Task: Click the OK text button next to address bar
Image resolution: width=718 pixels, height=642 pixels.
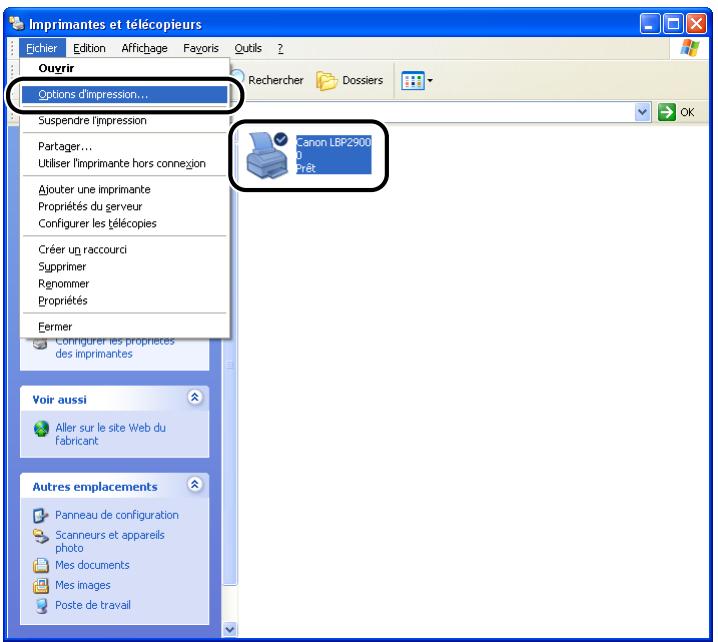Action: point(687,112)
